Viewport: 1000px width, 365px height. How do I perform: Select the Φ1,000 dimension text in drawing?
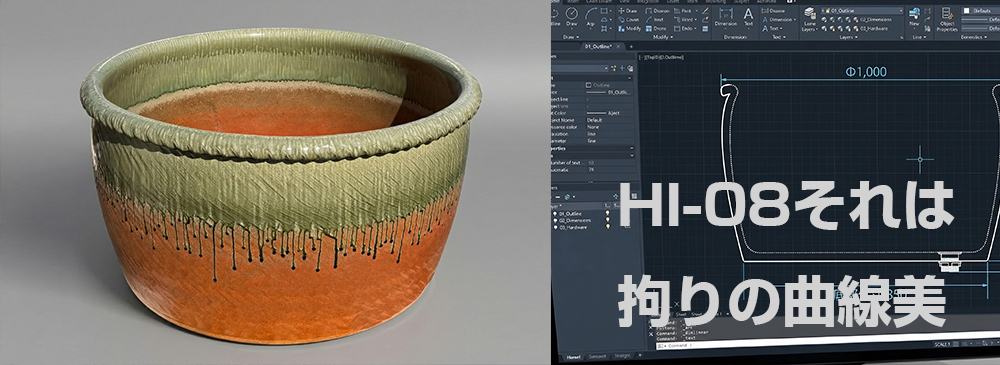click(x=866, y=71)
